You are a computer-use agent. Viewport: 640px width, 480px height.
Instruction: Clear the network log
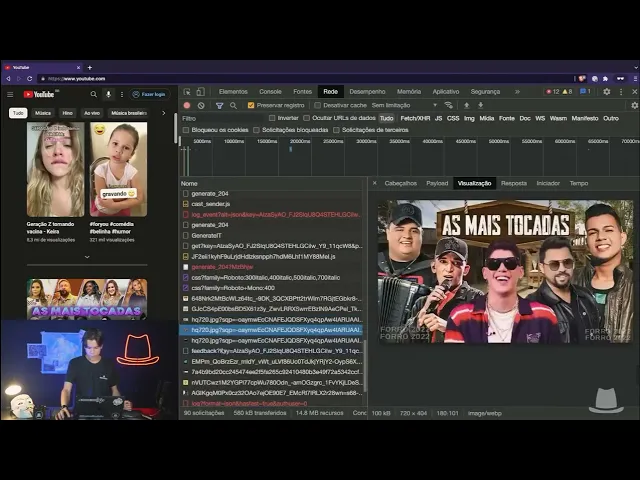click(x=201, y=105)
